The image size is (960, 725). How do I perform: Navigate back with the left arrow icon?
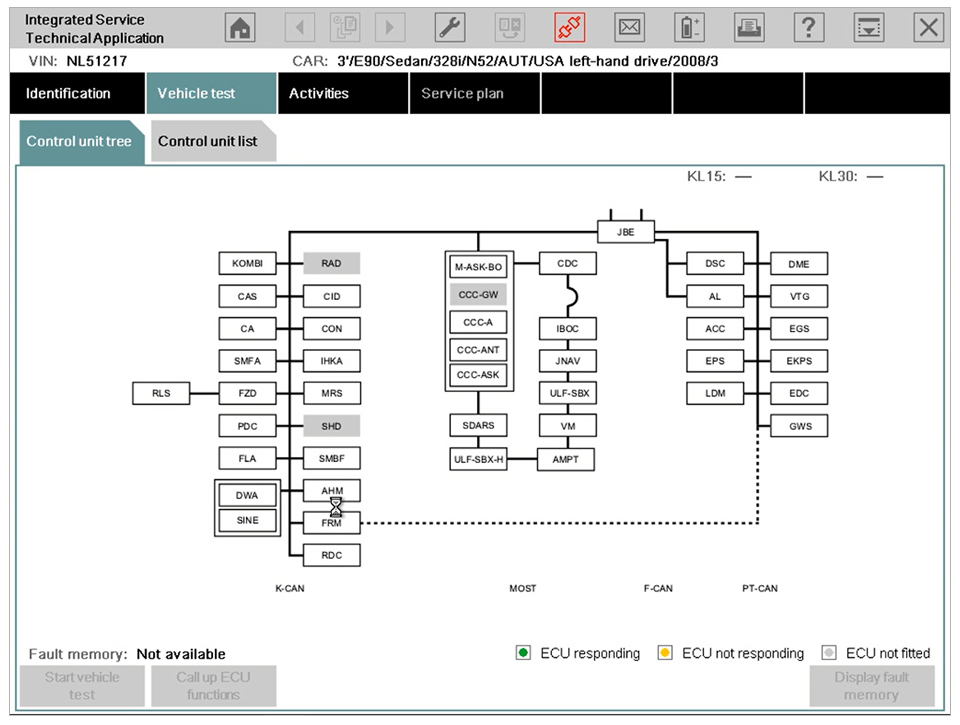pyautogui.click(x=300, y=28)
